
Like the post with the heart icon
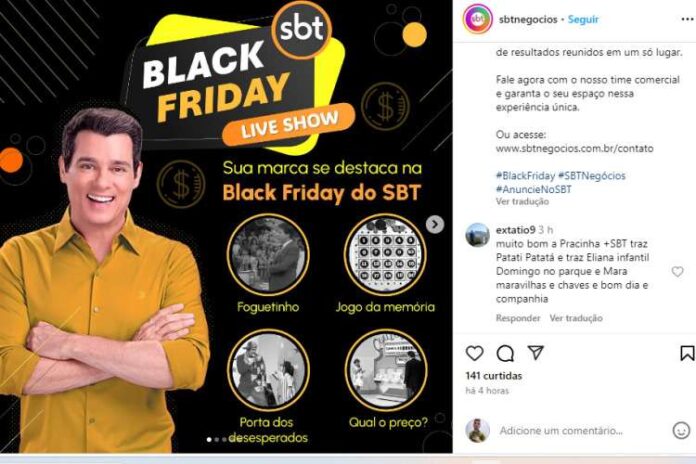click(475, 353)
